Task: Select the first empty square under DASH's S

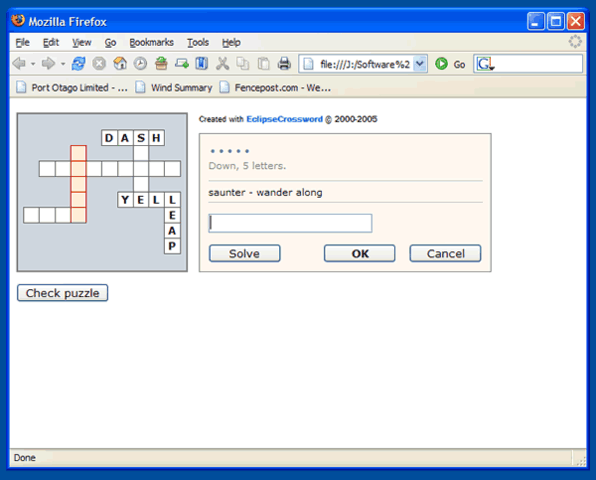Action: click(x=141, y=153)
